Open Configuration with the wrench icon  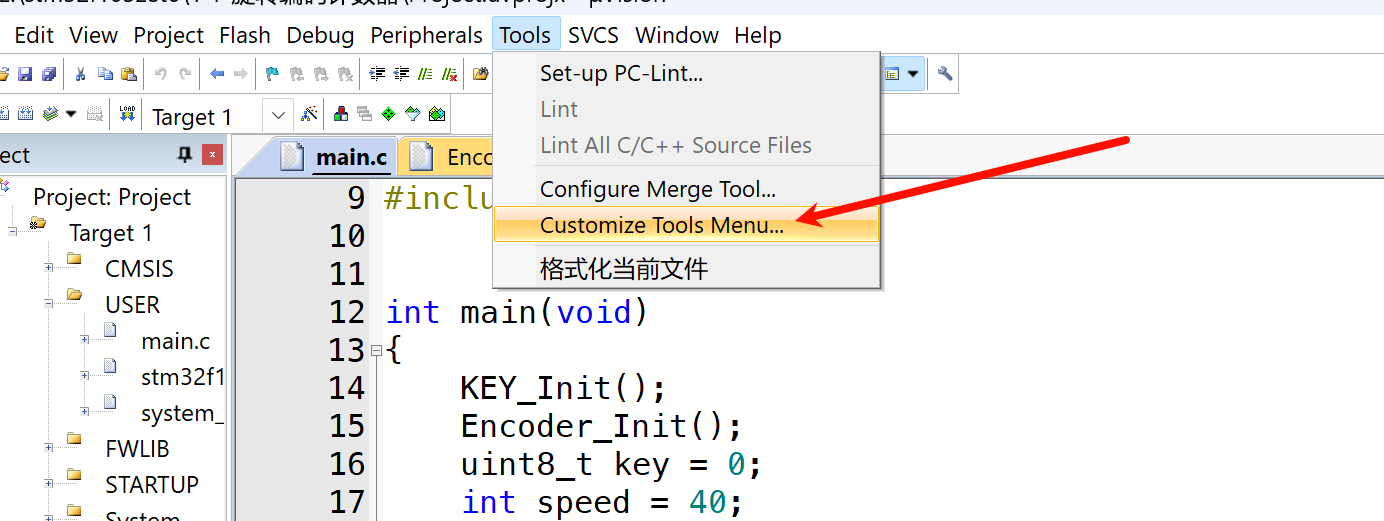pyautogui.click(x=944, y=74)
